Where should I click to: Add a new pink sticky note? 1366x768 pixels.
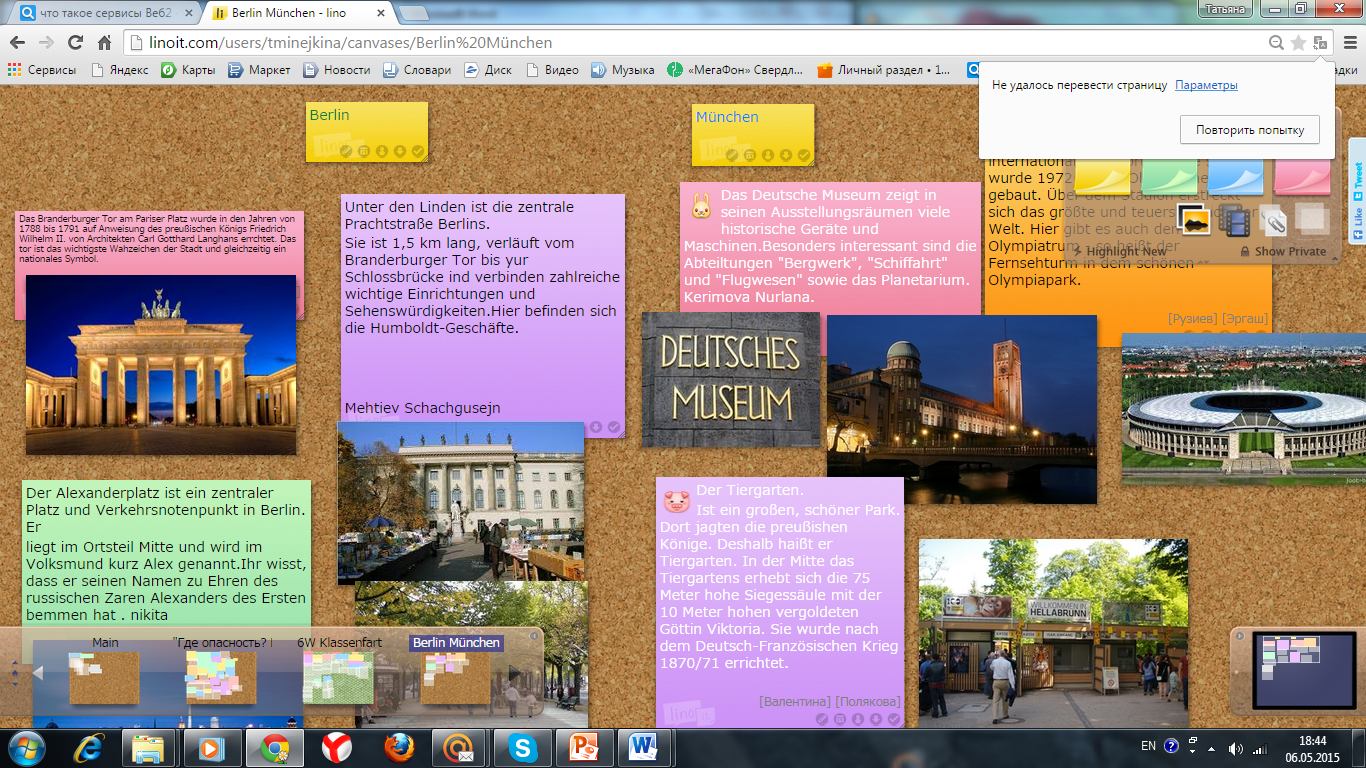pyautogui.click(x=1303, y=178)
